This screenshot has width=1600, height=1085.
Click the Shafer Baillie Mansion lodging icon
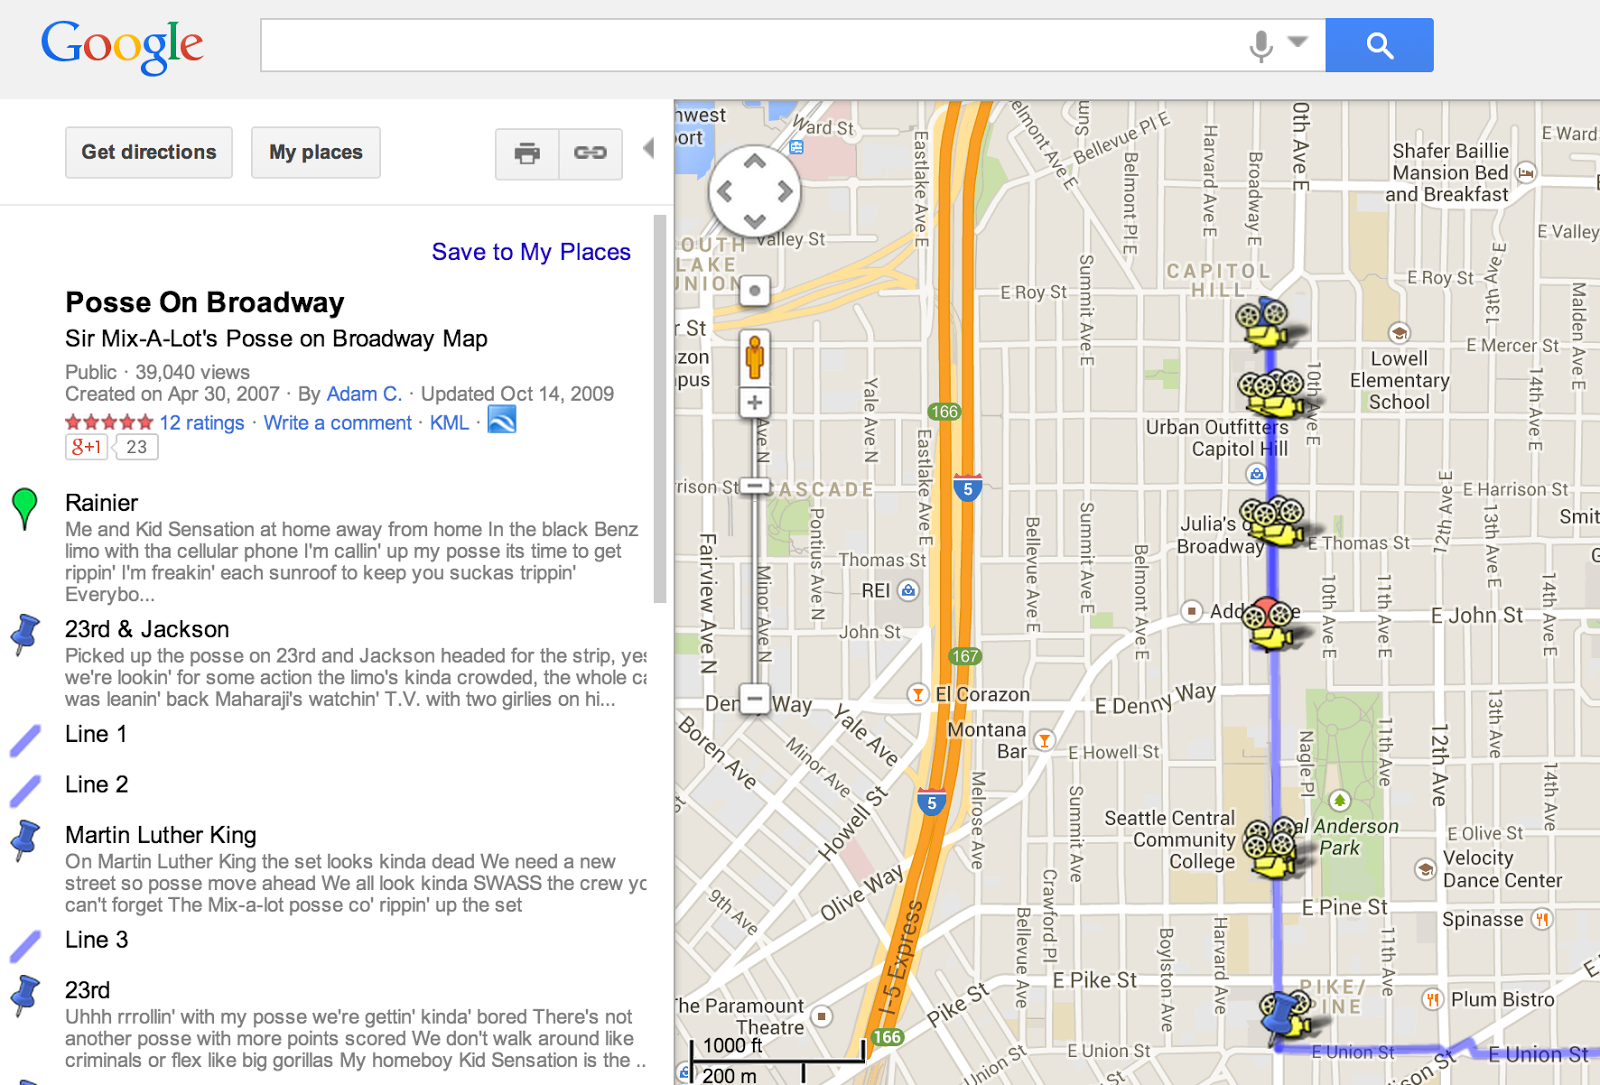[x=1526, y=172]
